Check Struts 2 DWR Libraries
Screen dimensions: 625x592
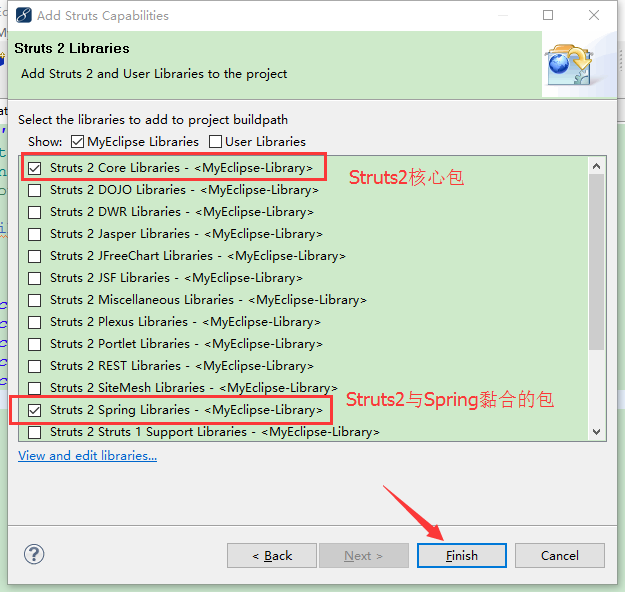pos(35,212)
